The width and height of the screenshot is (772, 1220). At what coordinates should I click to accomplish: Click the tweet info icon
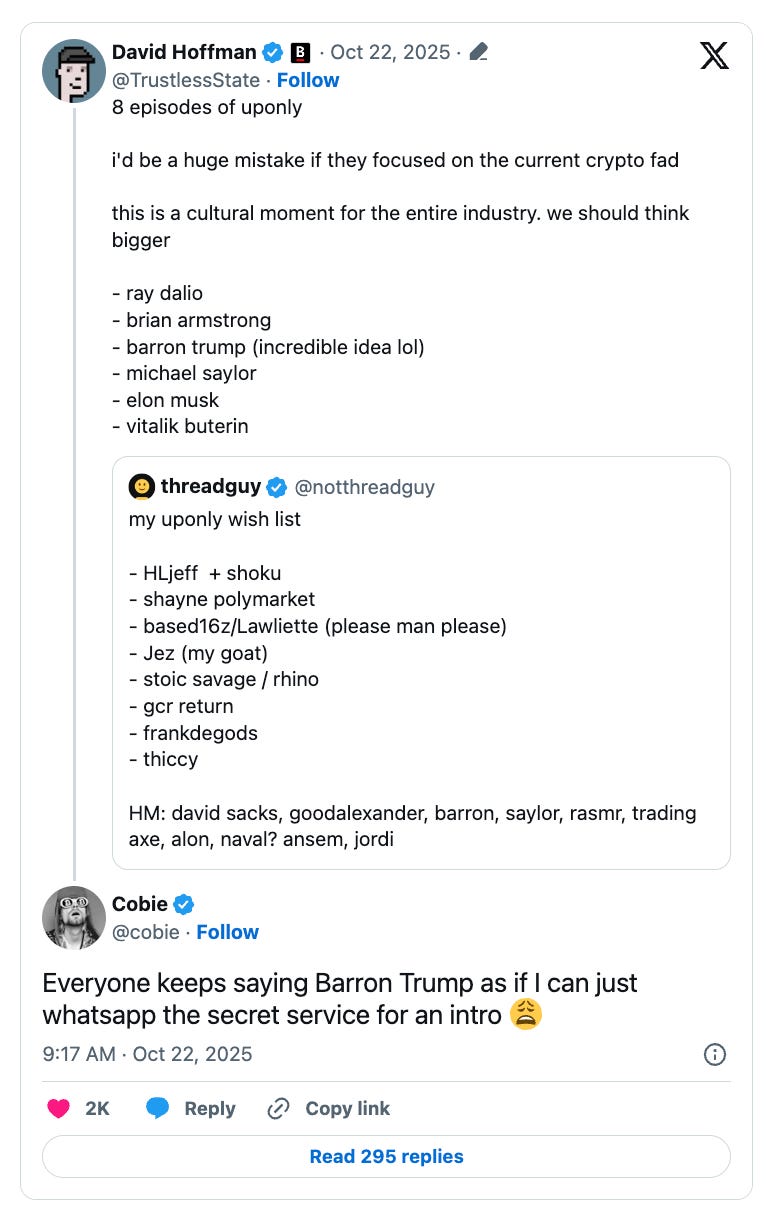click(x=714, y=1053)
